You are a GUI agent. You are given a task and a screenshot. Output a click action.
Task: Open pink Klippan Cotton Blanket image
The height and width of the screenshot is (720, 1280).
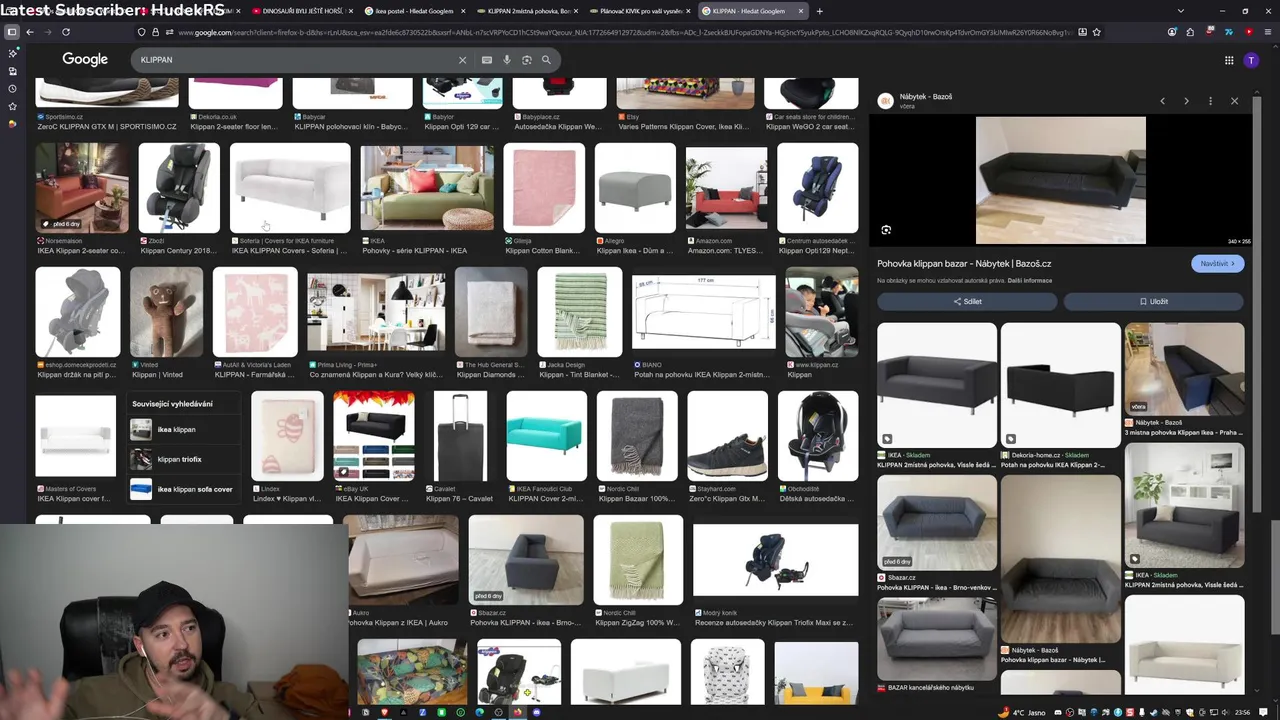coord(544,188)
